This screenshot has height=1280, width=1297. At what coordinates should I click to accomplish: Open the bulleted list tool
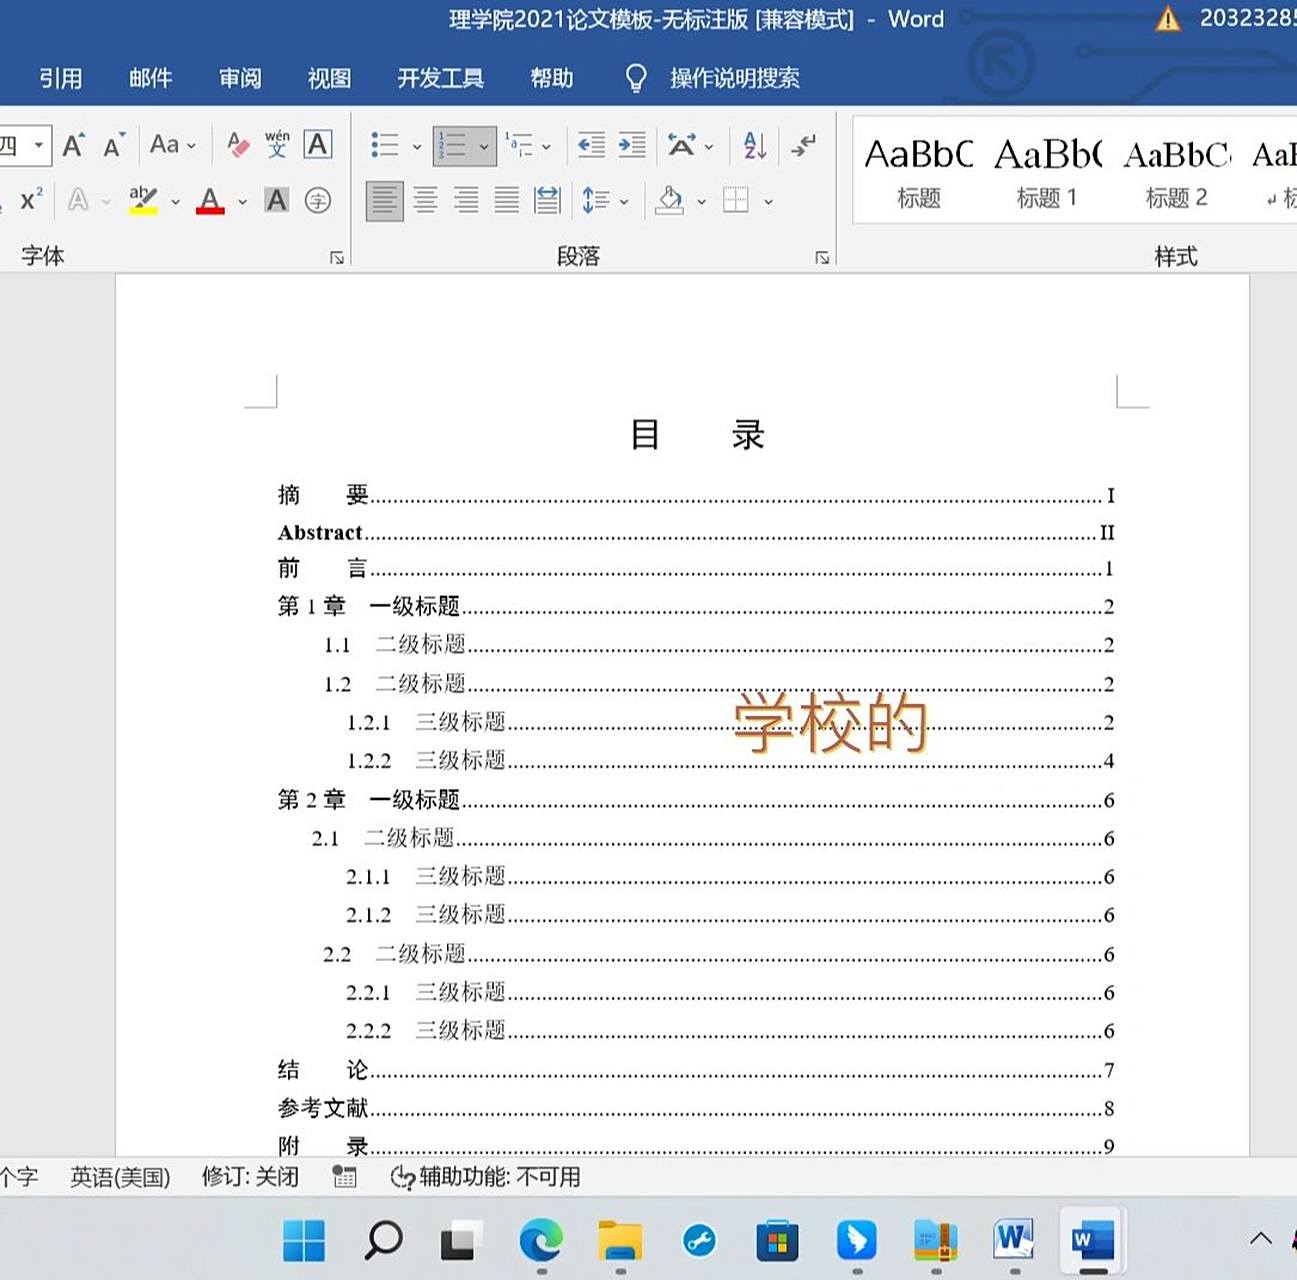385,145
